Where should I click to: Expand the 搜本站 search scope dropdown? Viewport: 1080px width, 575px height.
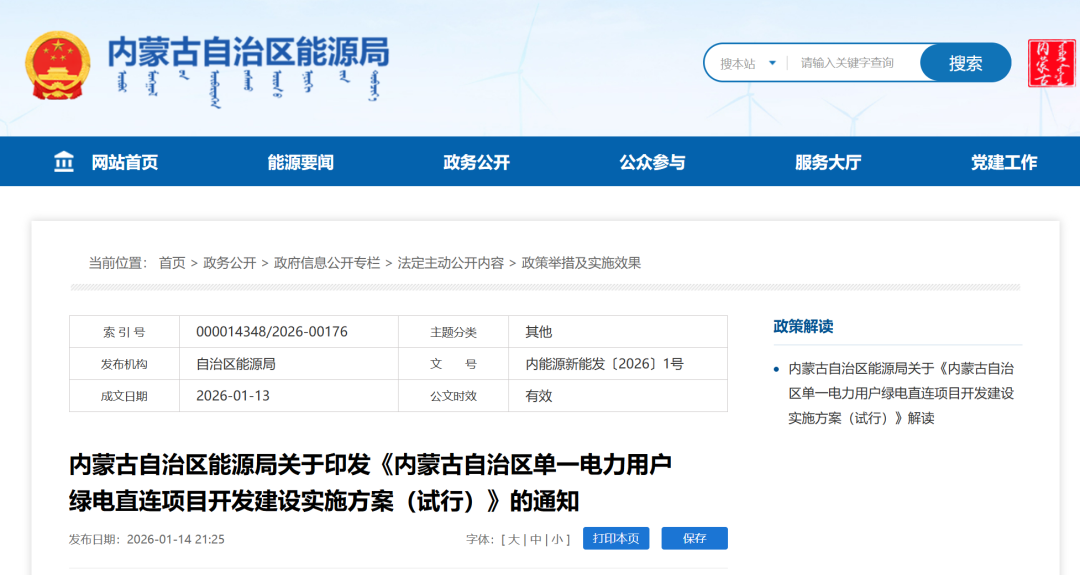coord(748,63)
